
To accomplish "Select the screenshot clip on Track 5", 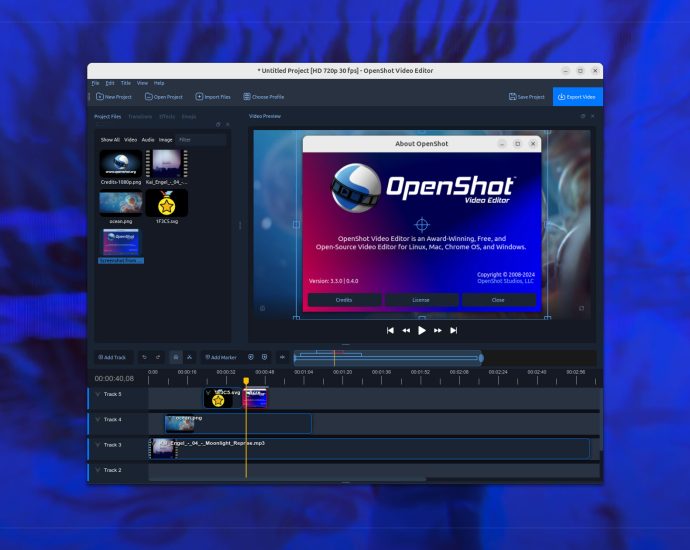I will (255, 398).
